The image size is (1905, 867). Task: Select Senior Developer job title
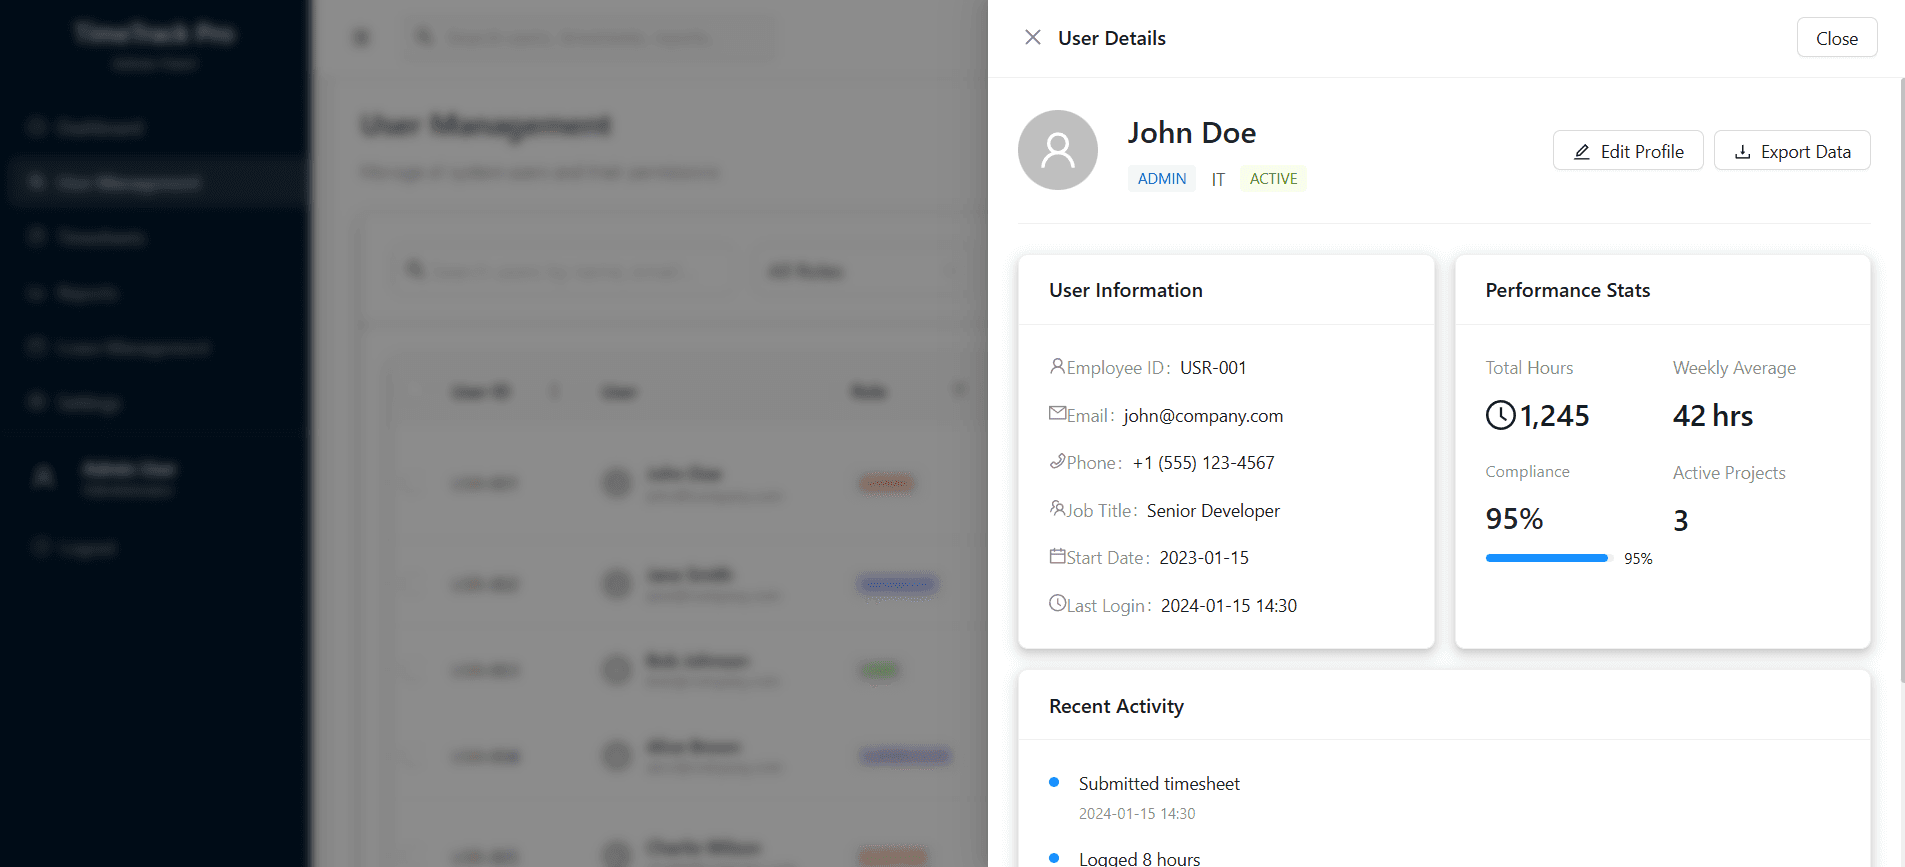[x=1213, y=511]
